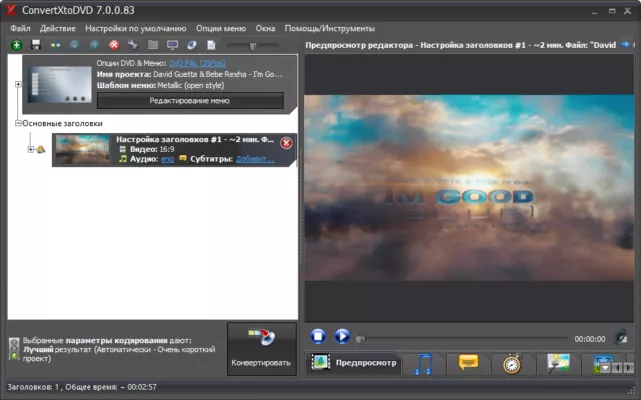Open the subtitles speech bubble tab
641x400 pixels.
pyautogui.click(x=468, y=363)
